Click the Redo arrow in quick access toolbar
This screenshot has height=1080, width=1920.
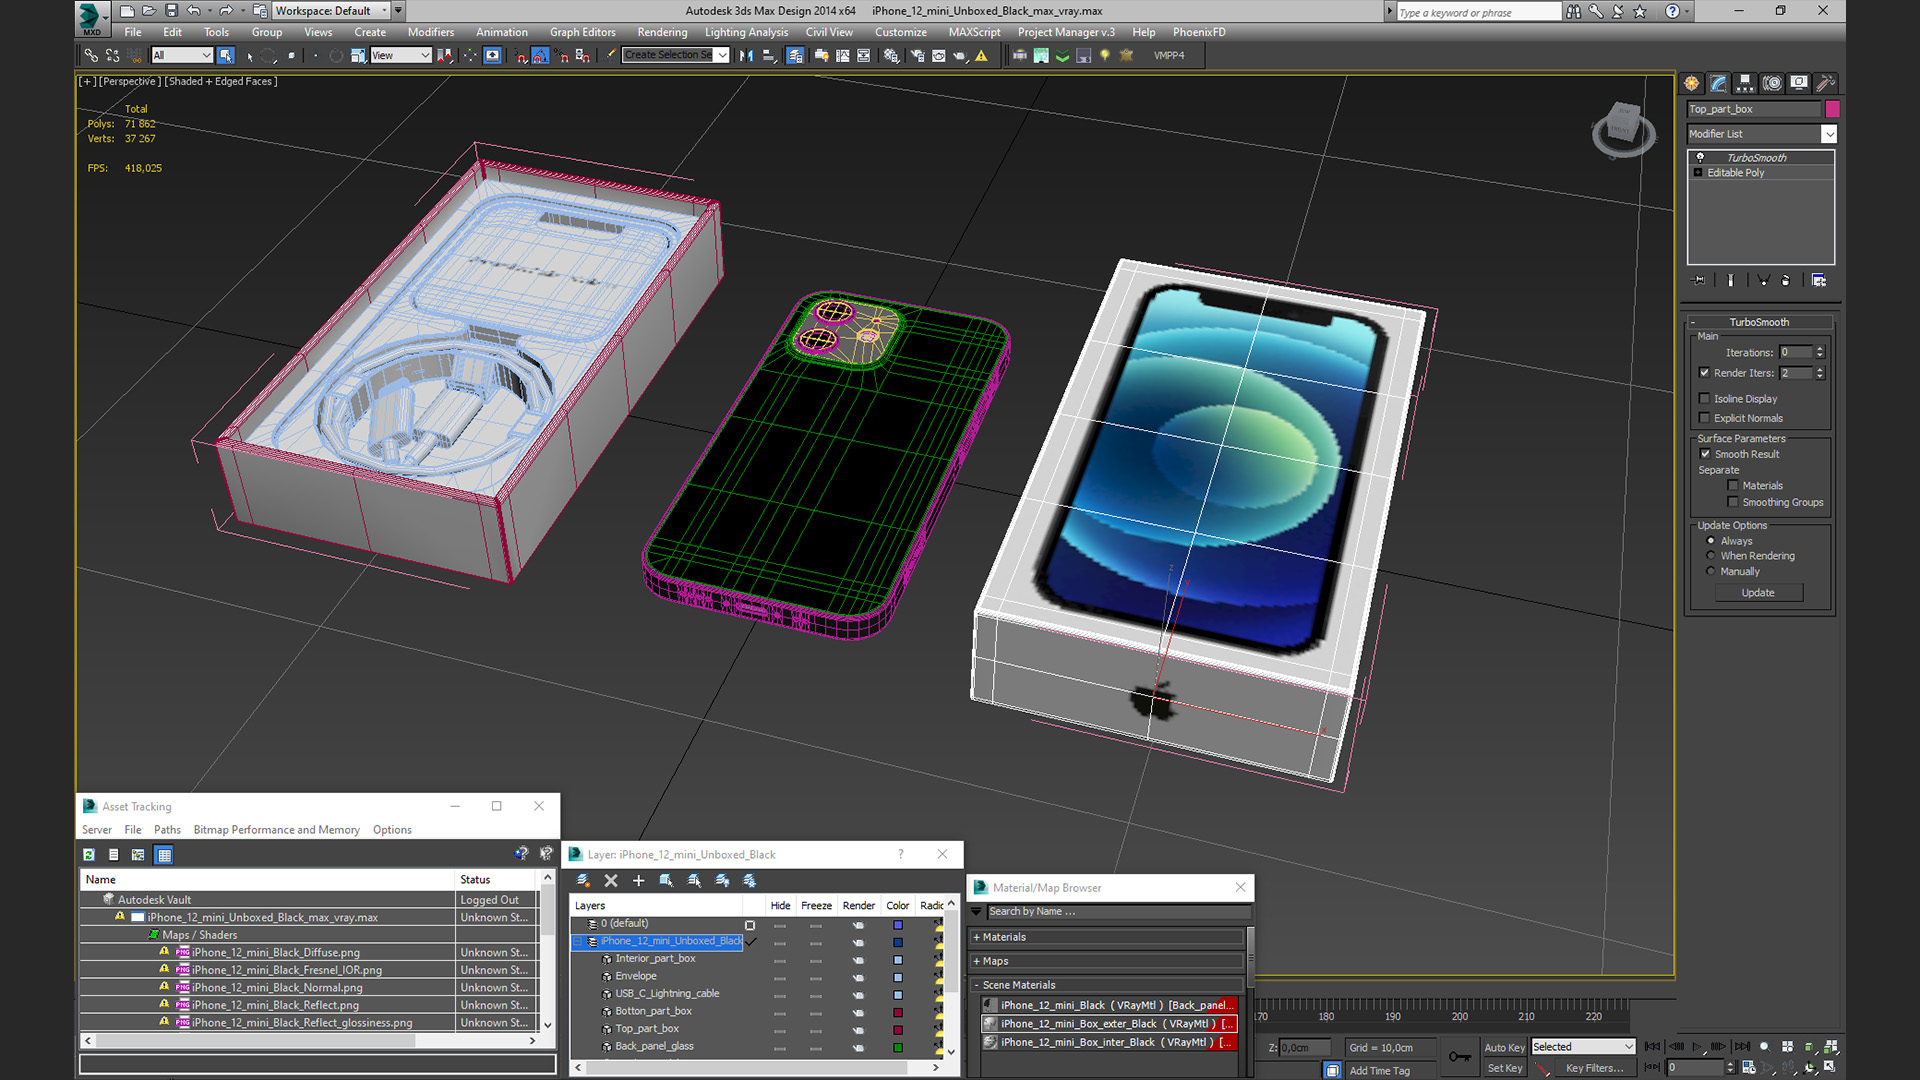pyautogui.click(x=226, y=11)
